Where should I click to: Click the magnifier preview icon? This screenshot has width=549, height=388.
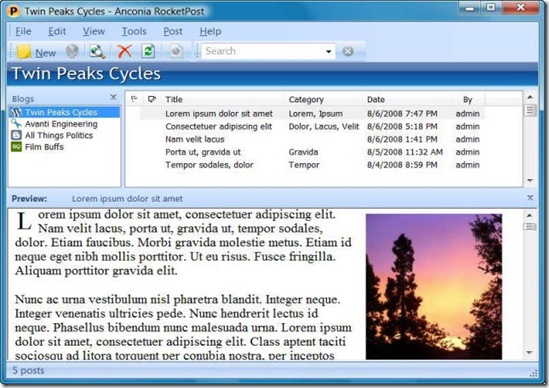[97, 51]
